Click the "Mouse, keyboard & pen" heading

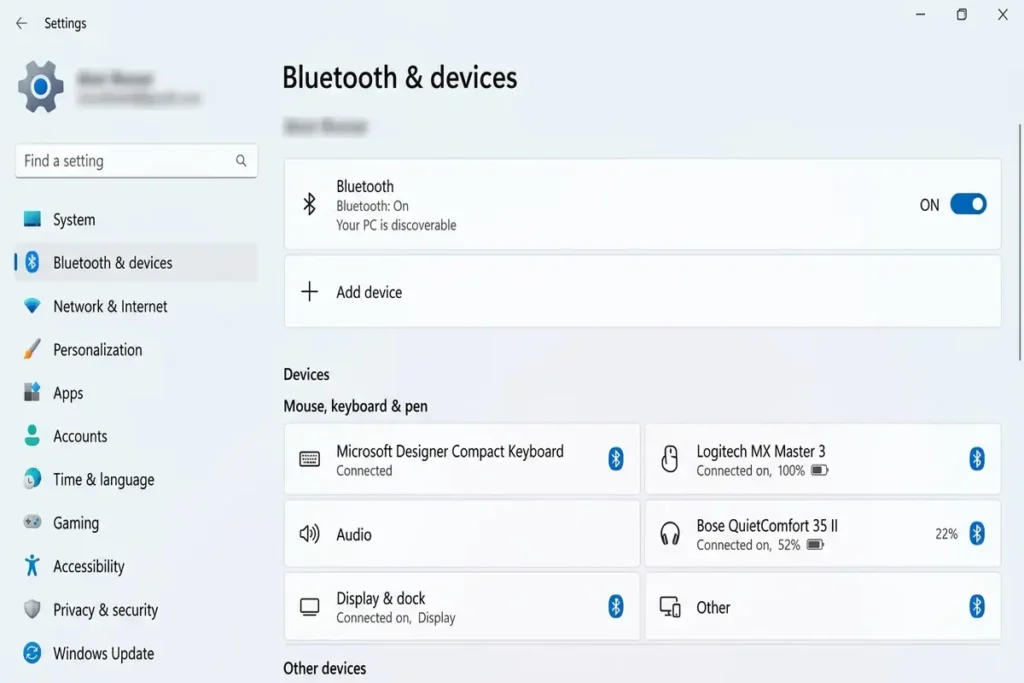pyautogui.click(x=355, y=406)
